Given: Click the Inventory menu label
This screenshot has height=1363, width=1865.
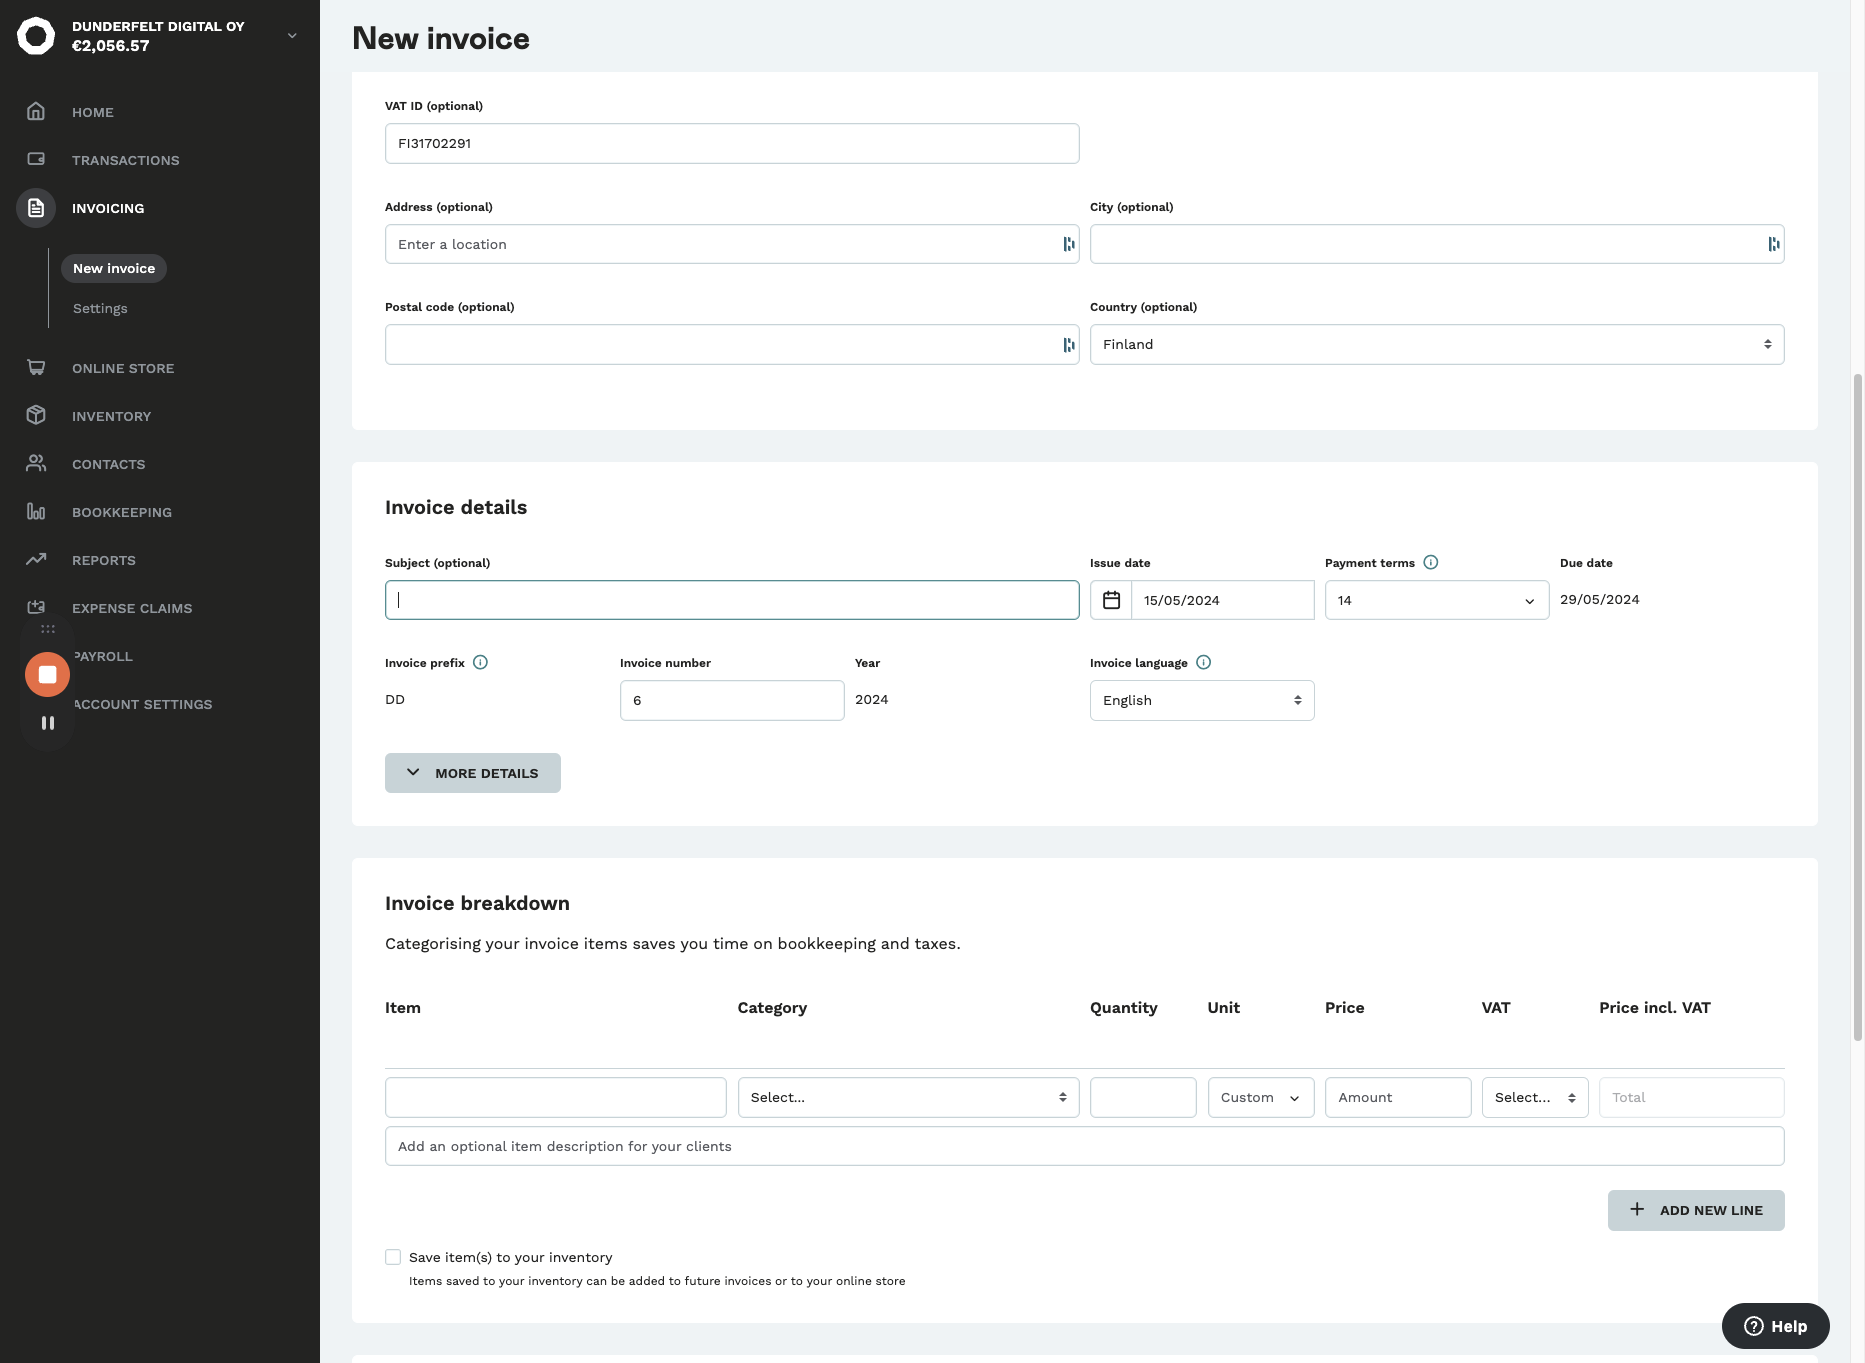Looking at the screenshot, I should pyautogui.click(x=112, y=416).
